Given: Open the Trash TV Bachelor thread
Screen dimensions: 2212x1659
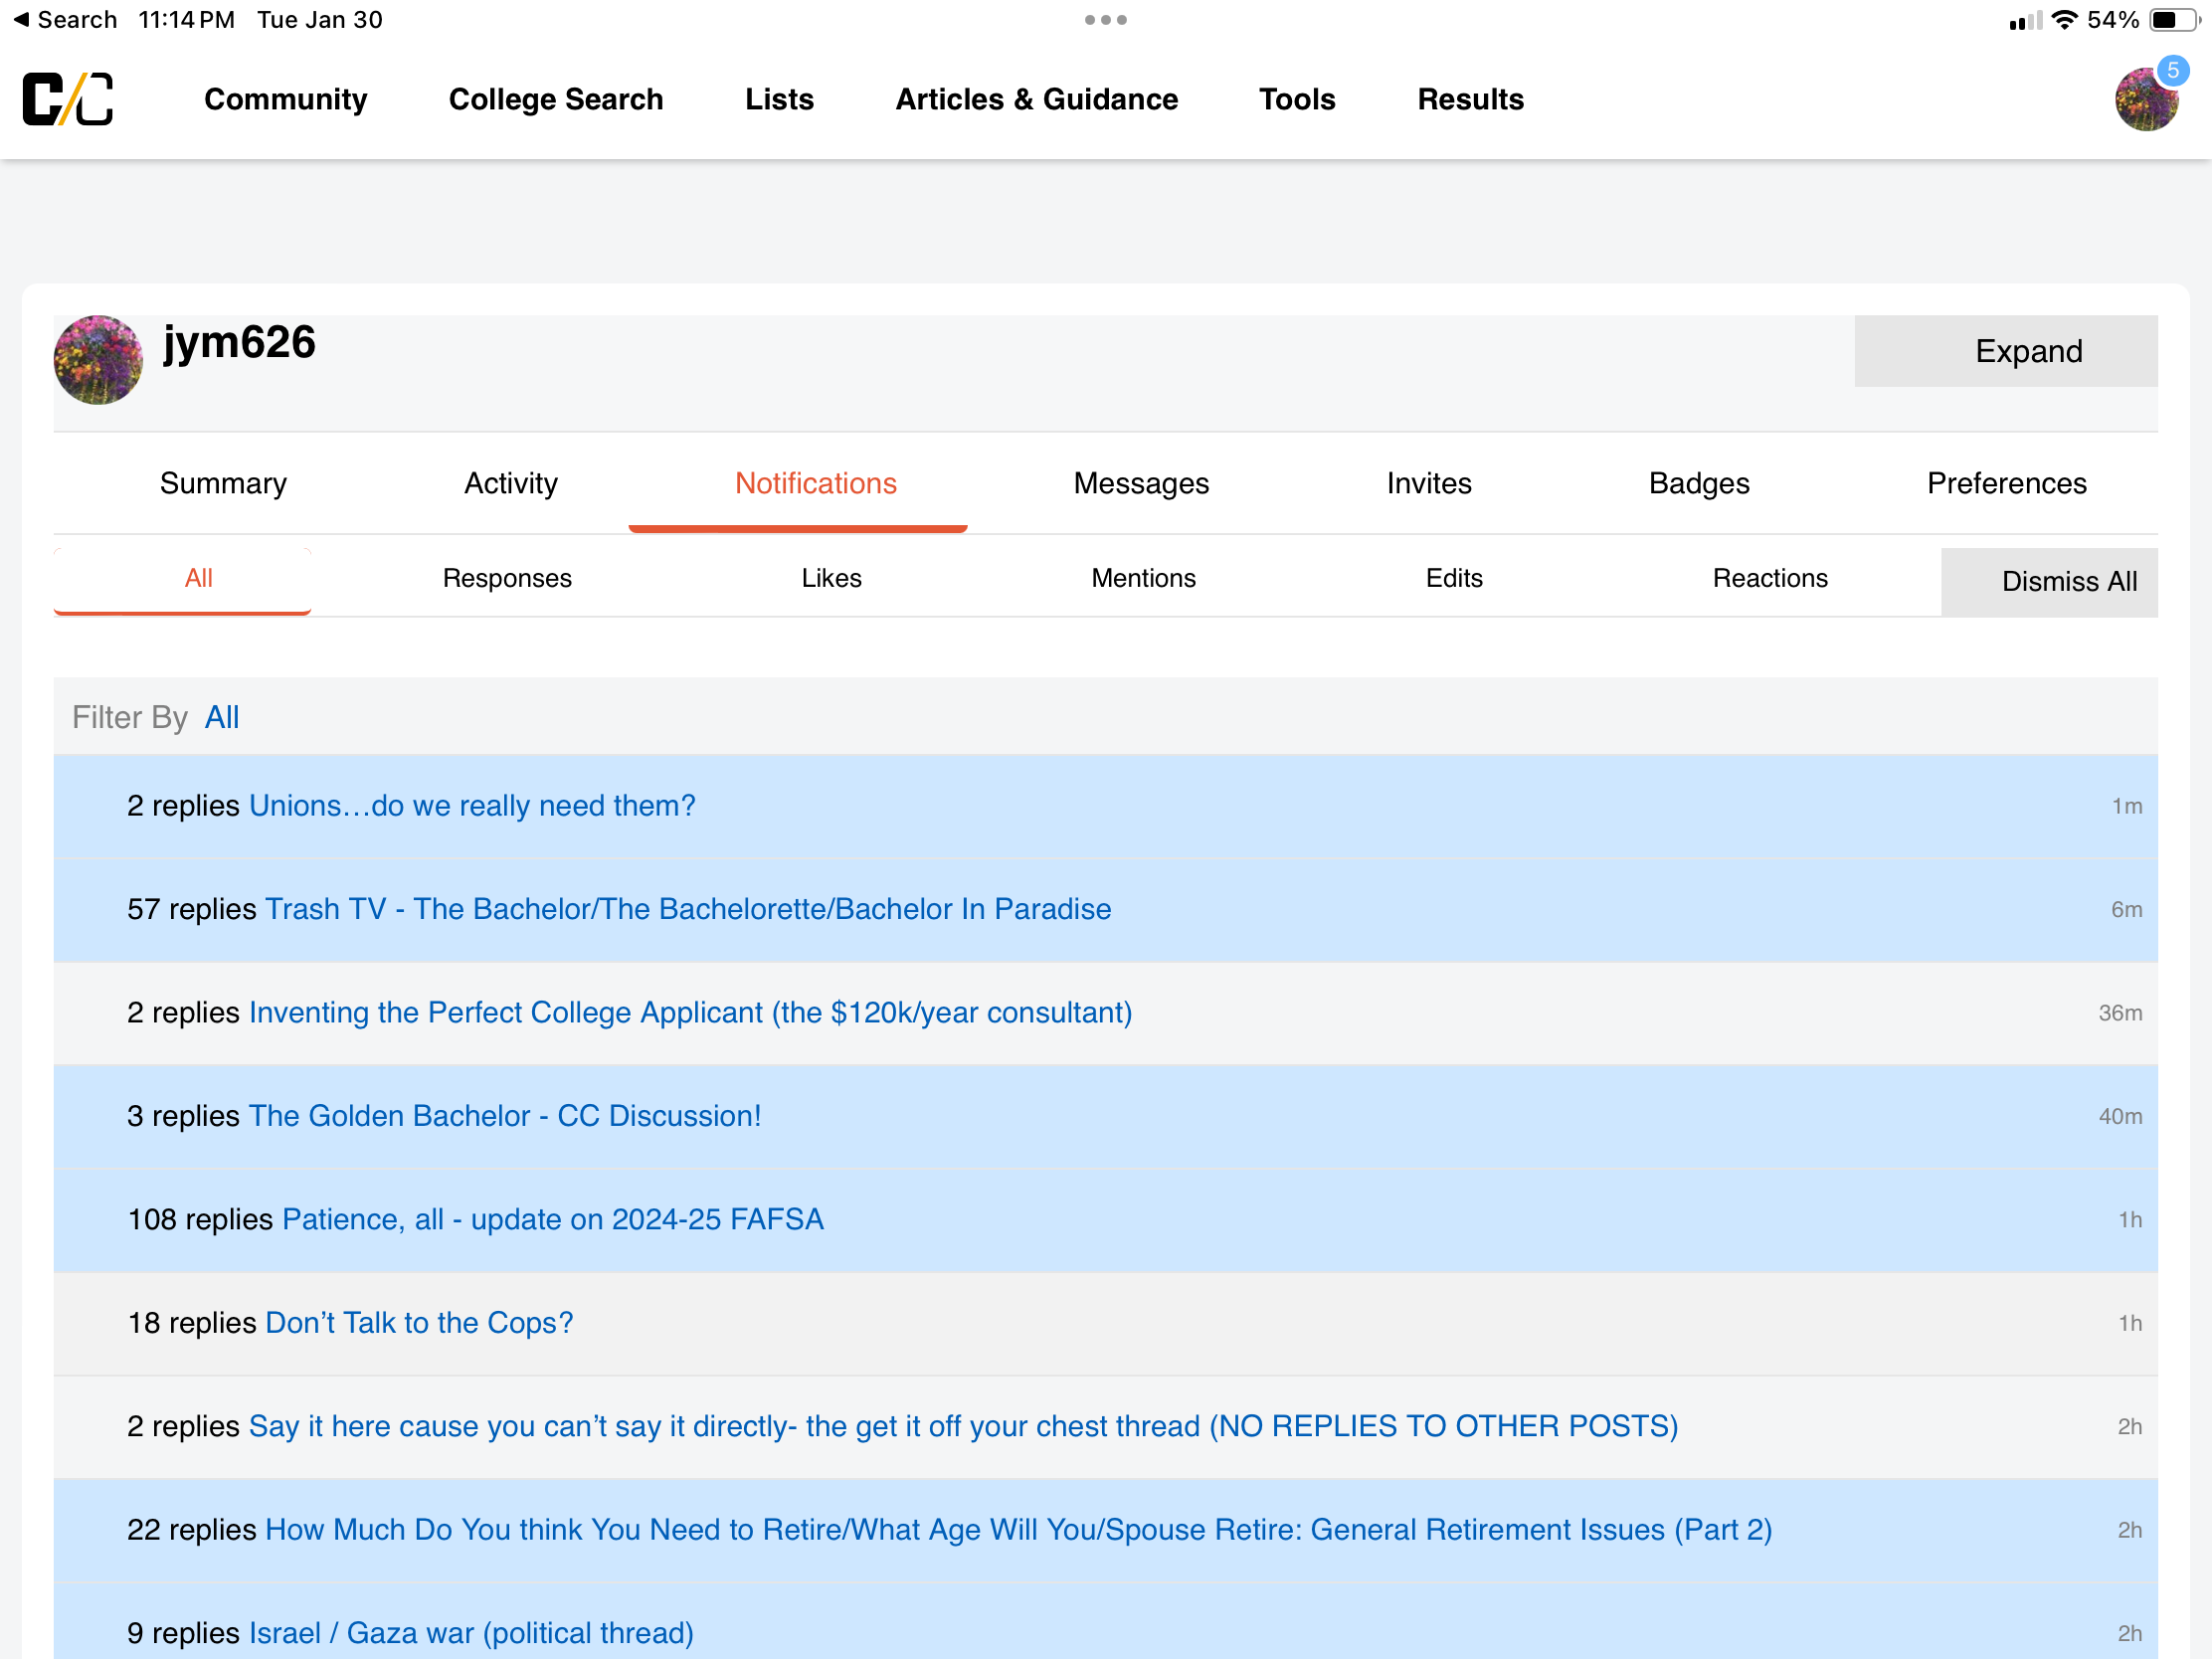Looking at the screenshot, I should coord(688,909).
